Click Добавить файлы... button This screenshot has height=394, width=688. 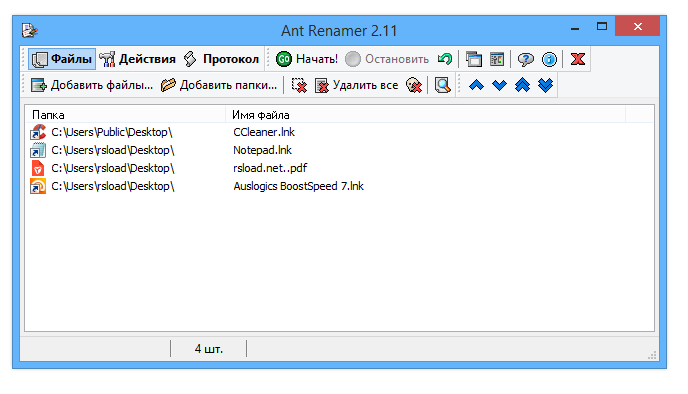(x=92, y=85)
